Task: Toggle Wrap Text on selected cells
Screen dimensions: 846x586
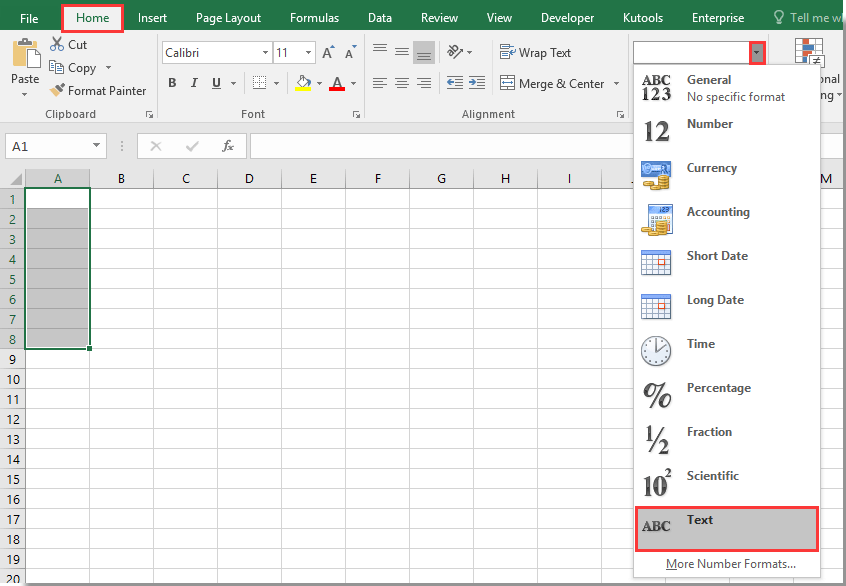Action: 536,53
